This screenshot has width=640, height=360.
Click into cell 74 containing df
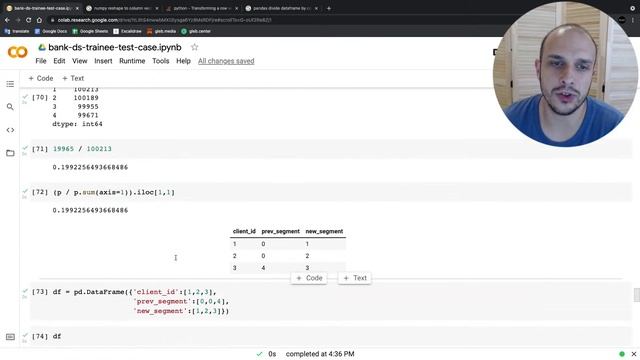[x=57, y=336]
